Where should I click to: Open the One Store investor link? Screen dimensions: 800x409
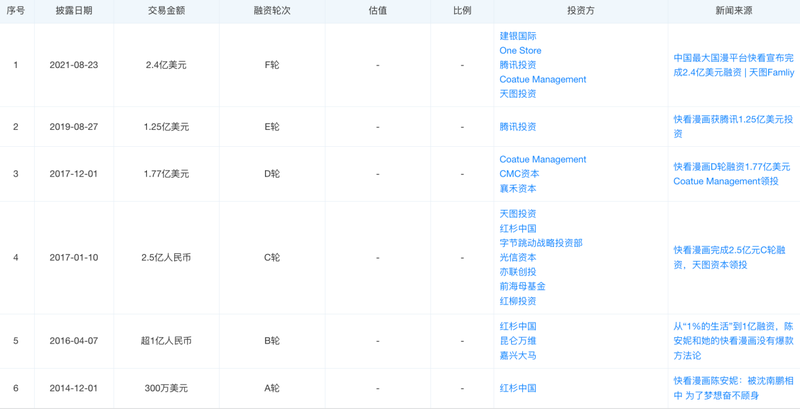pos(520,50)
